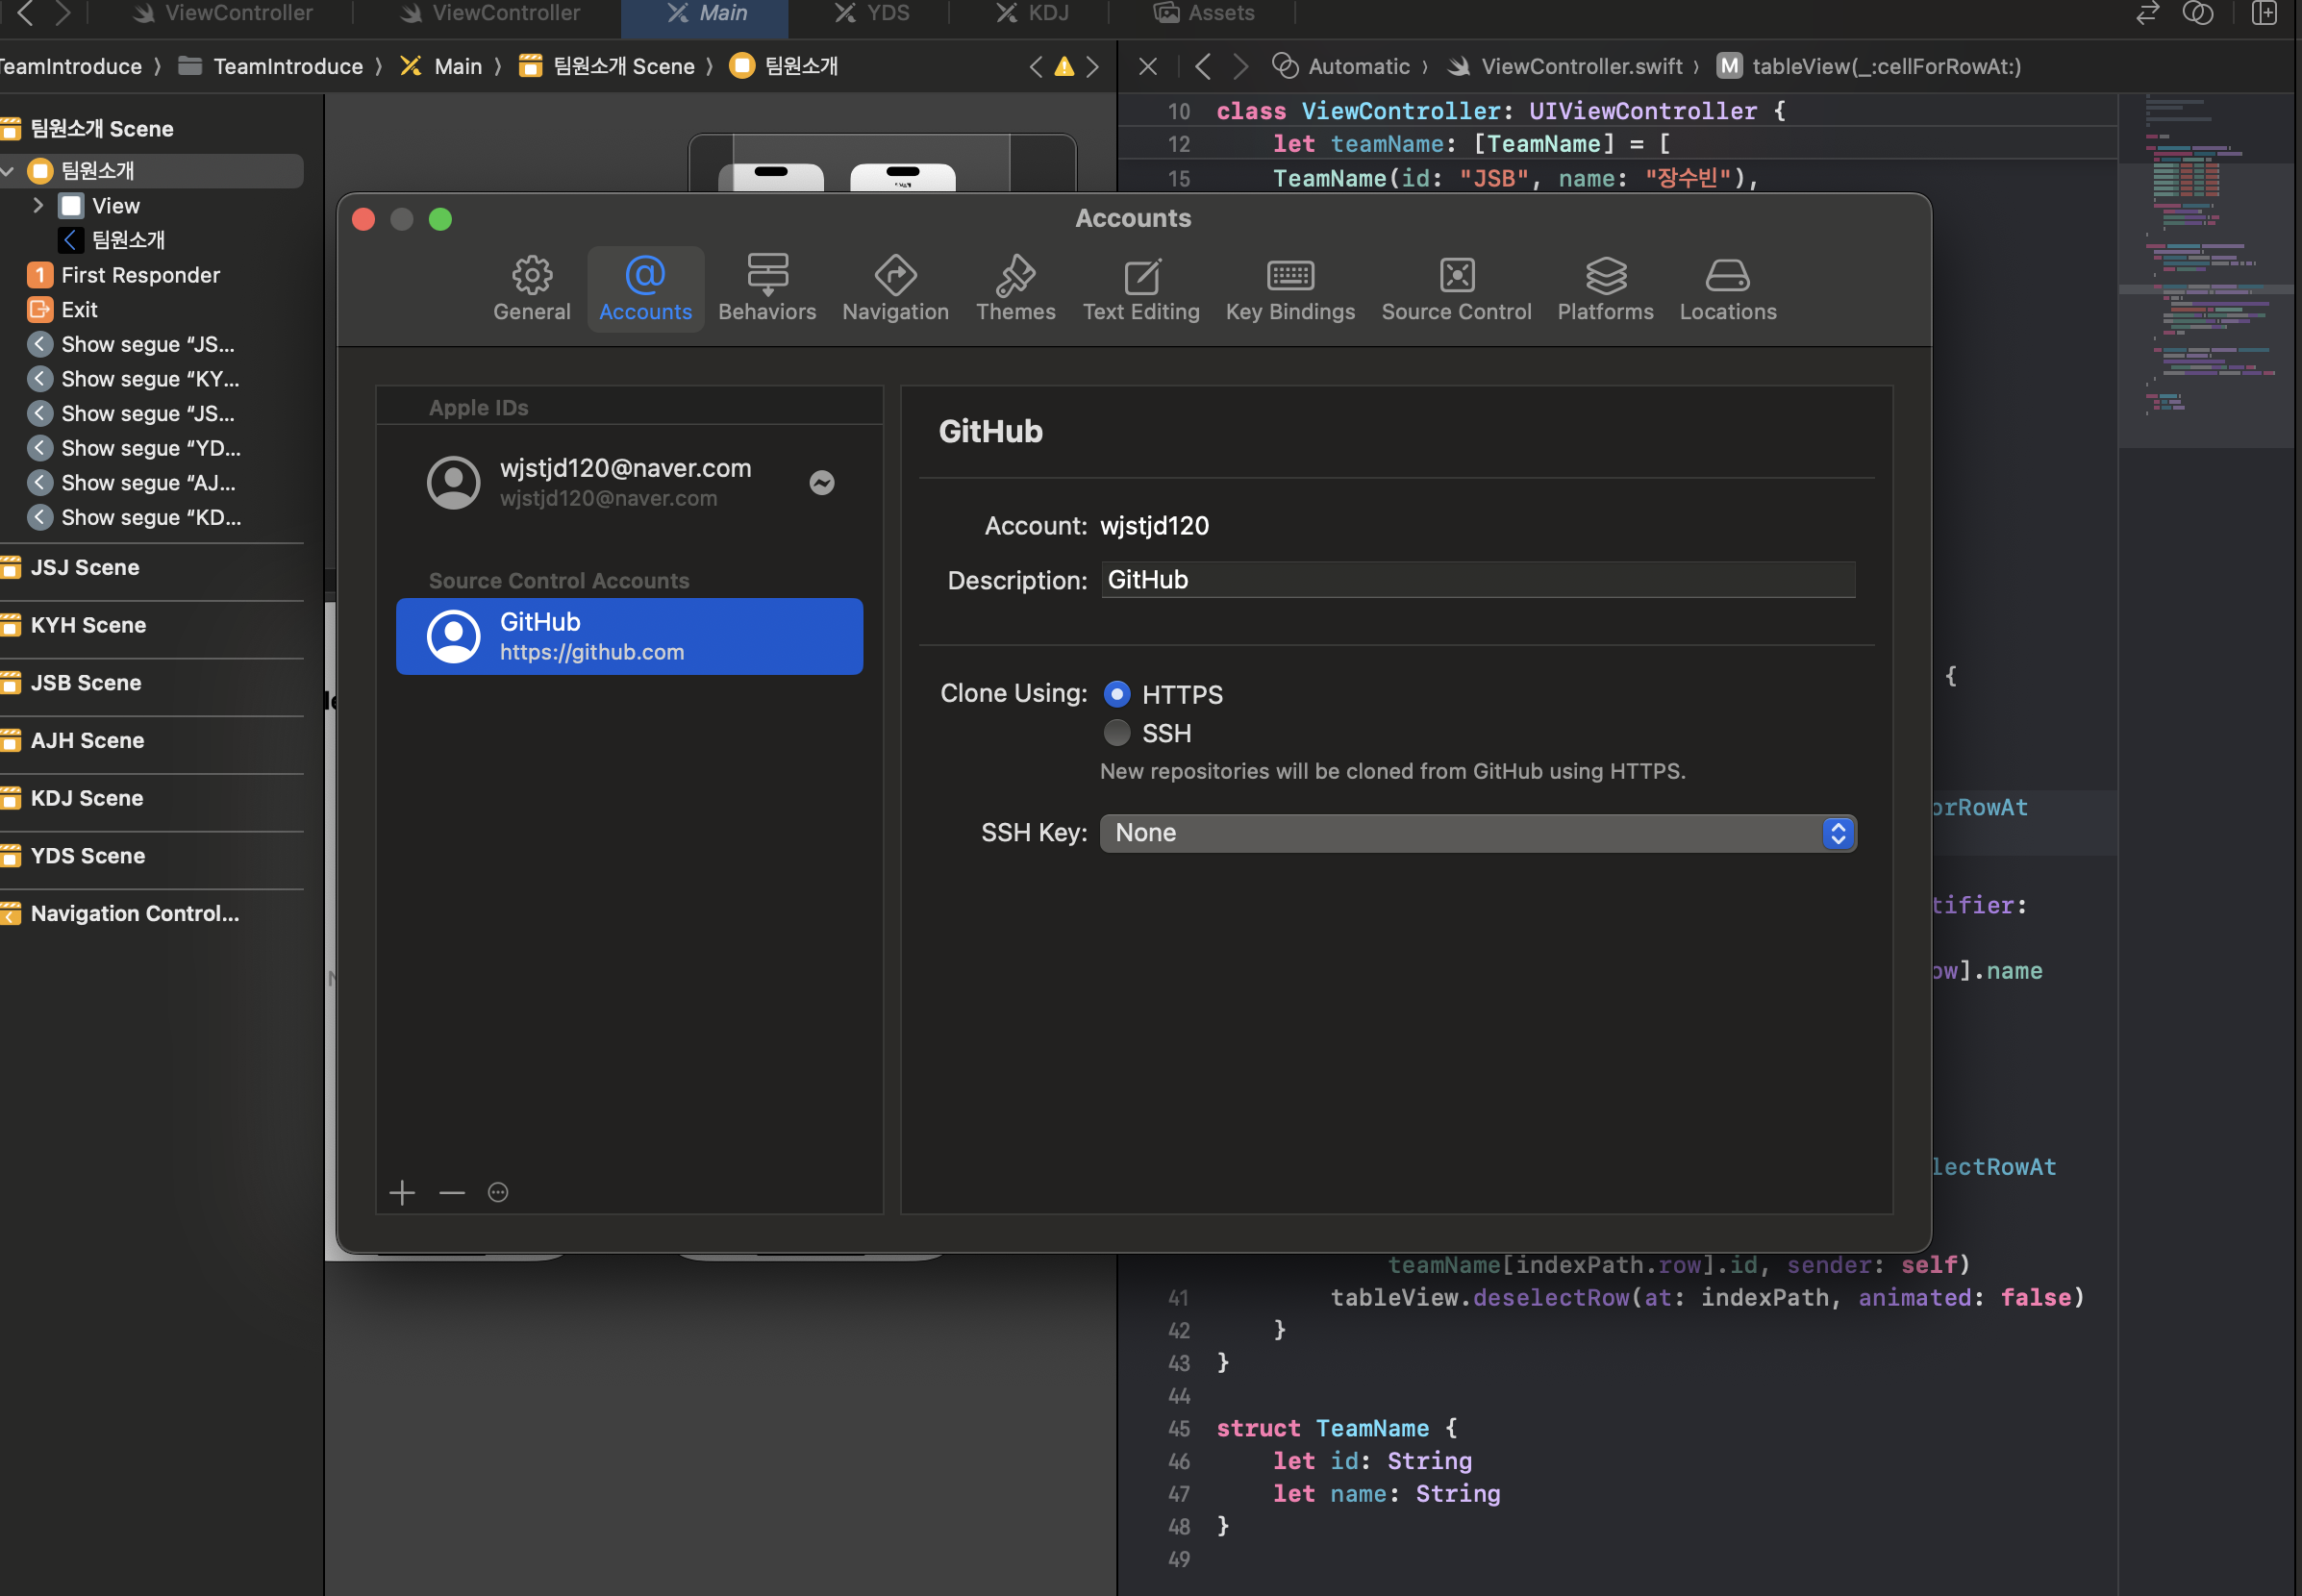Select the Show segue "KD..." item

[x=134, y=517]
